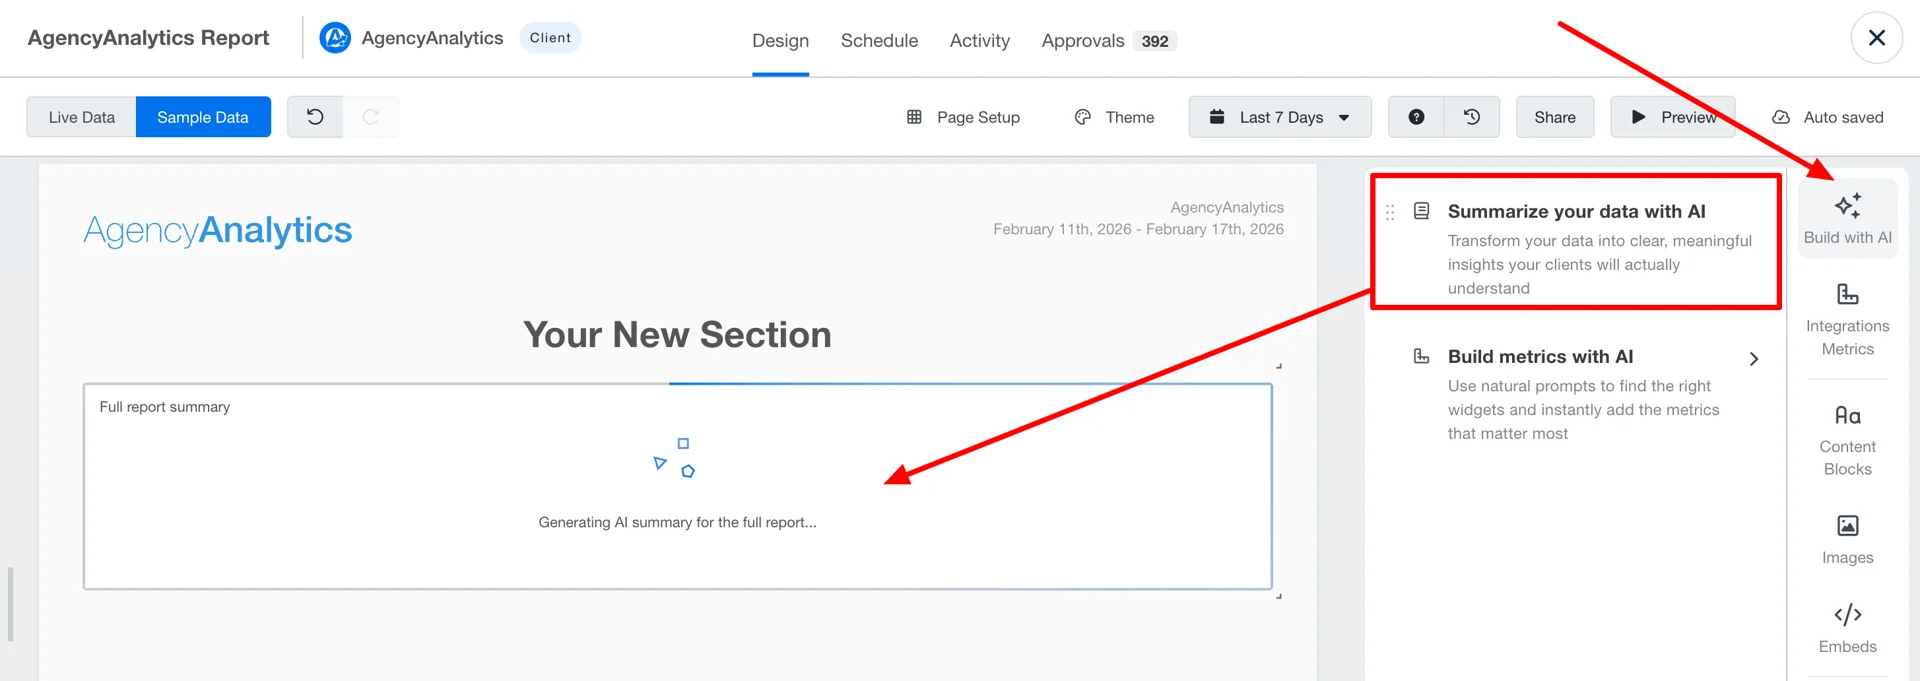The width and height of the screenshot is (1920, 681).
Task: Open the Last 7 Days date dropdown
Action: coord(1280,117)
